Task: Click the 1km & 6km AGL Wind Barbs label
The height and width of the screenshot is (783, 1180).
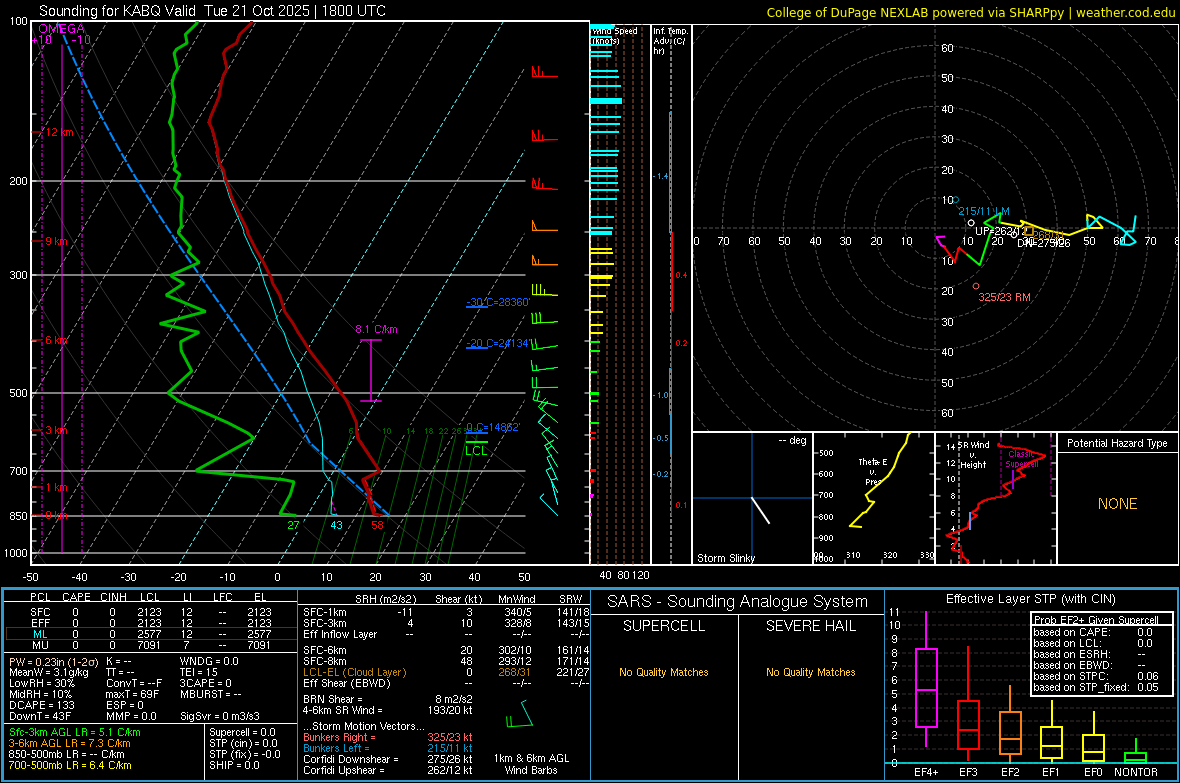Action: [x=531, y=764]
